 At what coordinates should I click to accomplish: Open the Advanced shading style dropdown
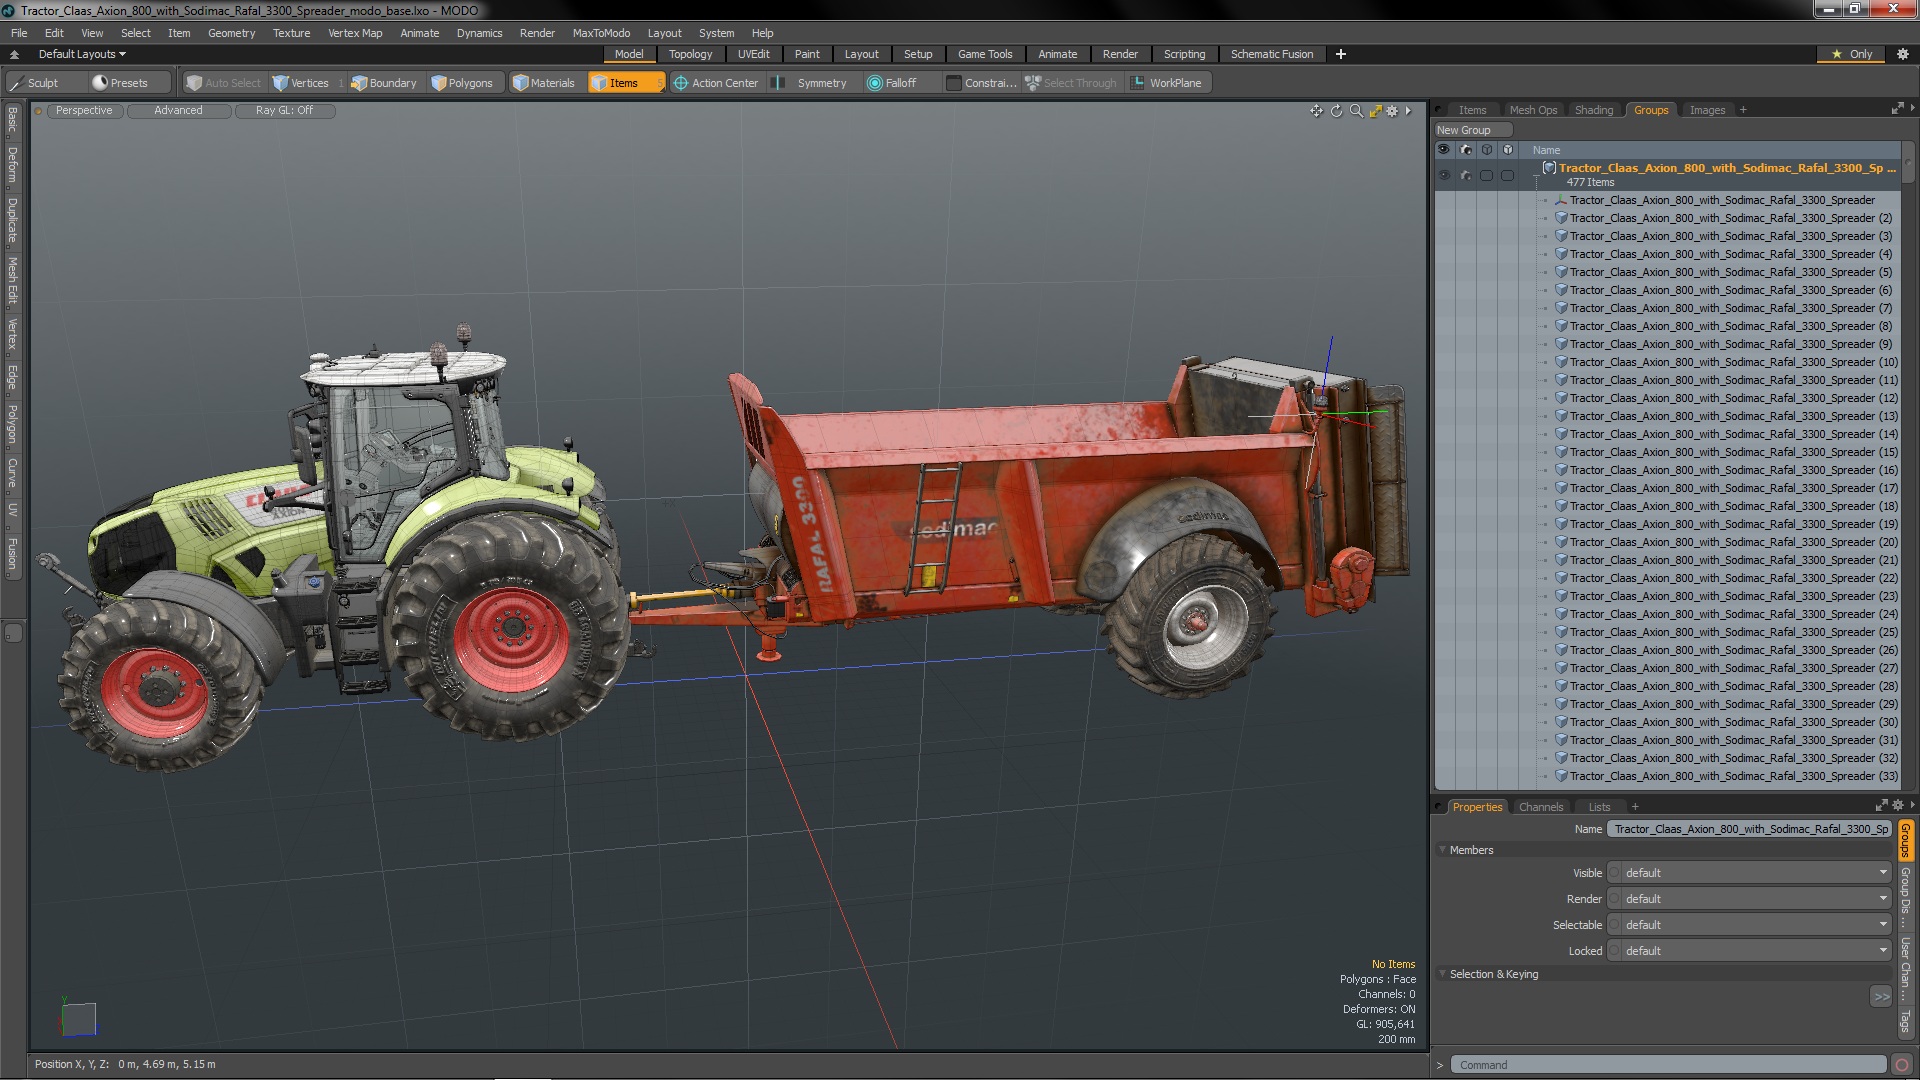(178, 111)
